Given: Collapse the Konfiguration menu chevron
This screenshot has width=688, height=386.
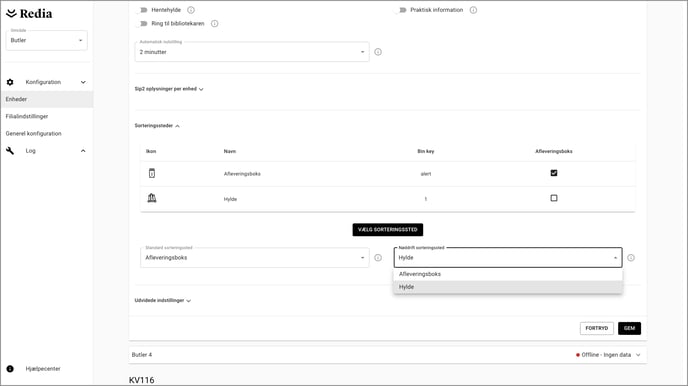Looking at the screenshot, I should point(83,82).
